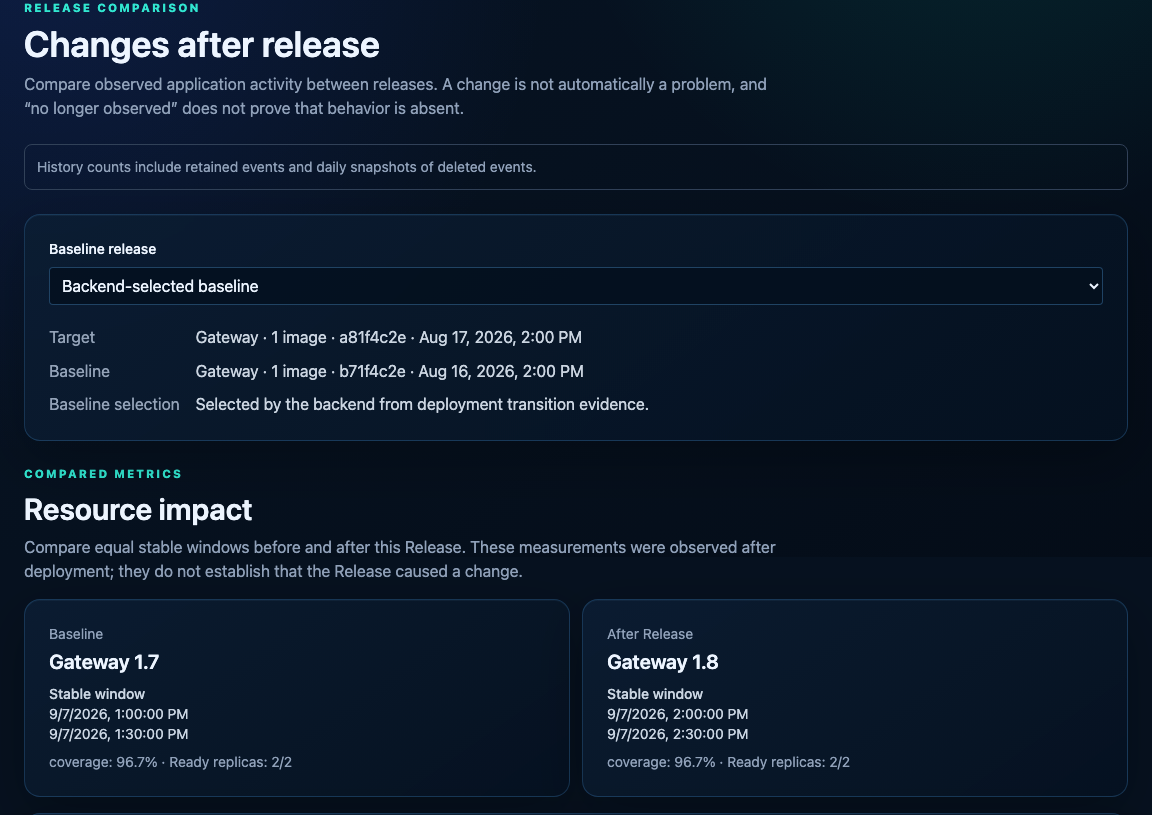Viewport: 1152px width, 815px height.
Task: Click the Resource impact heading
Action: pos(138,509)
